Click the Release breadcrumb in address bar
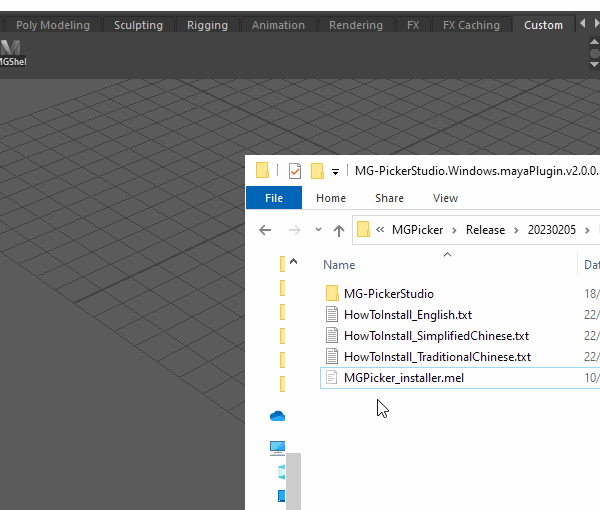 pyautogui.click(x=485, y=230)
